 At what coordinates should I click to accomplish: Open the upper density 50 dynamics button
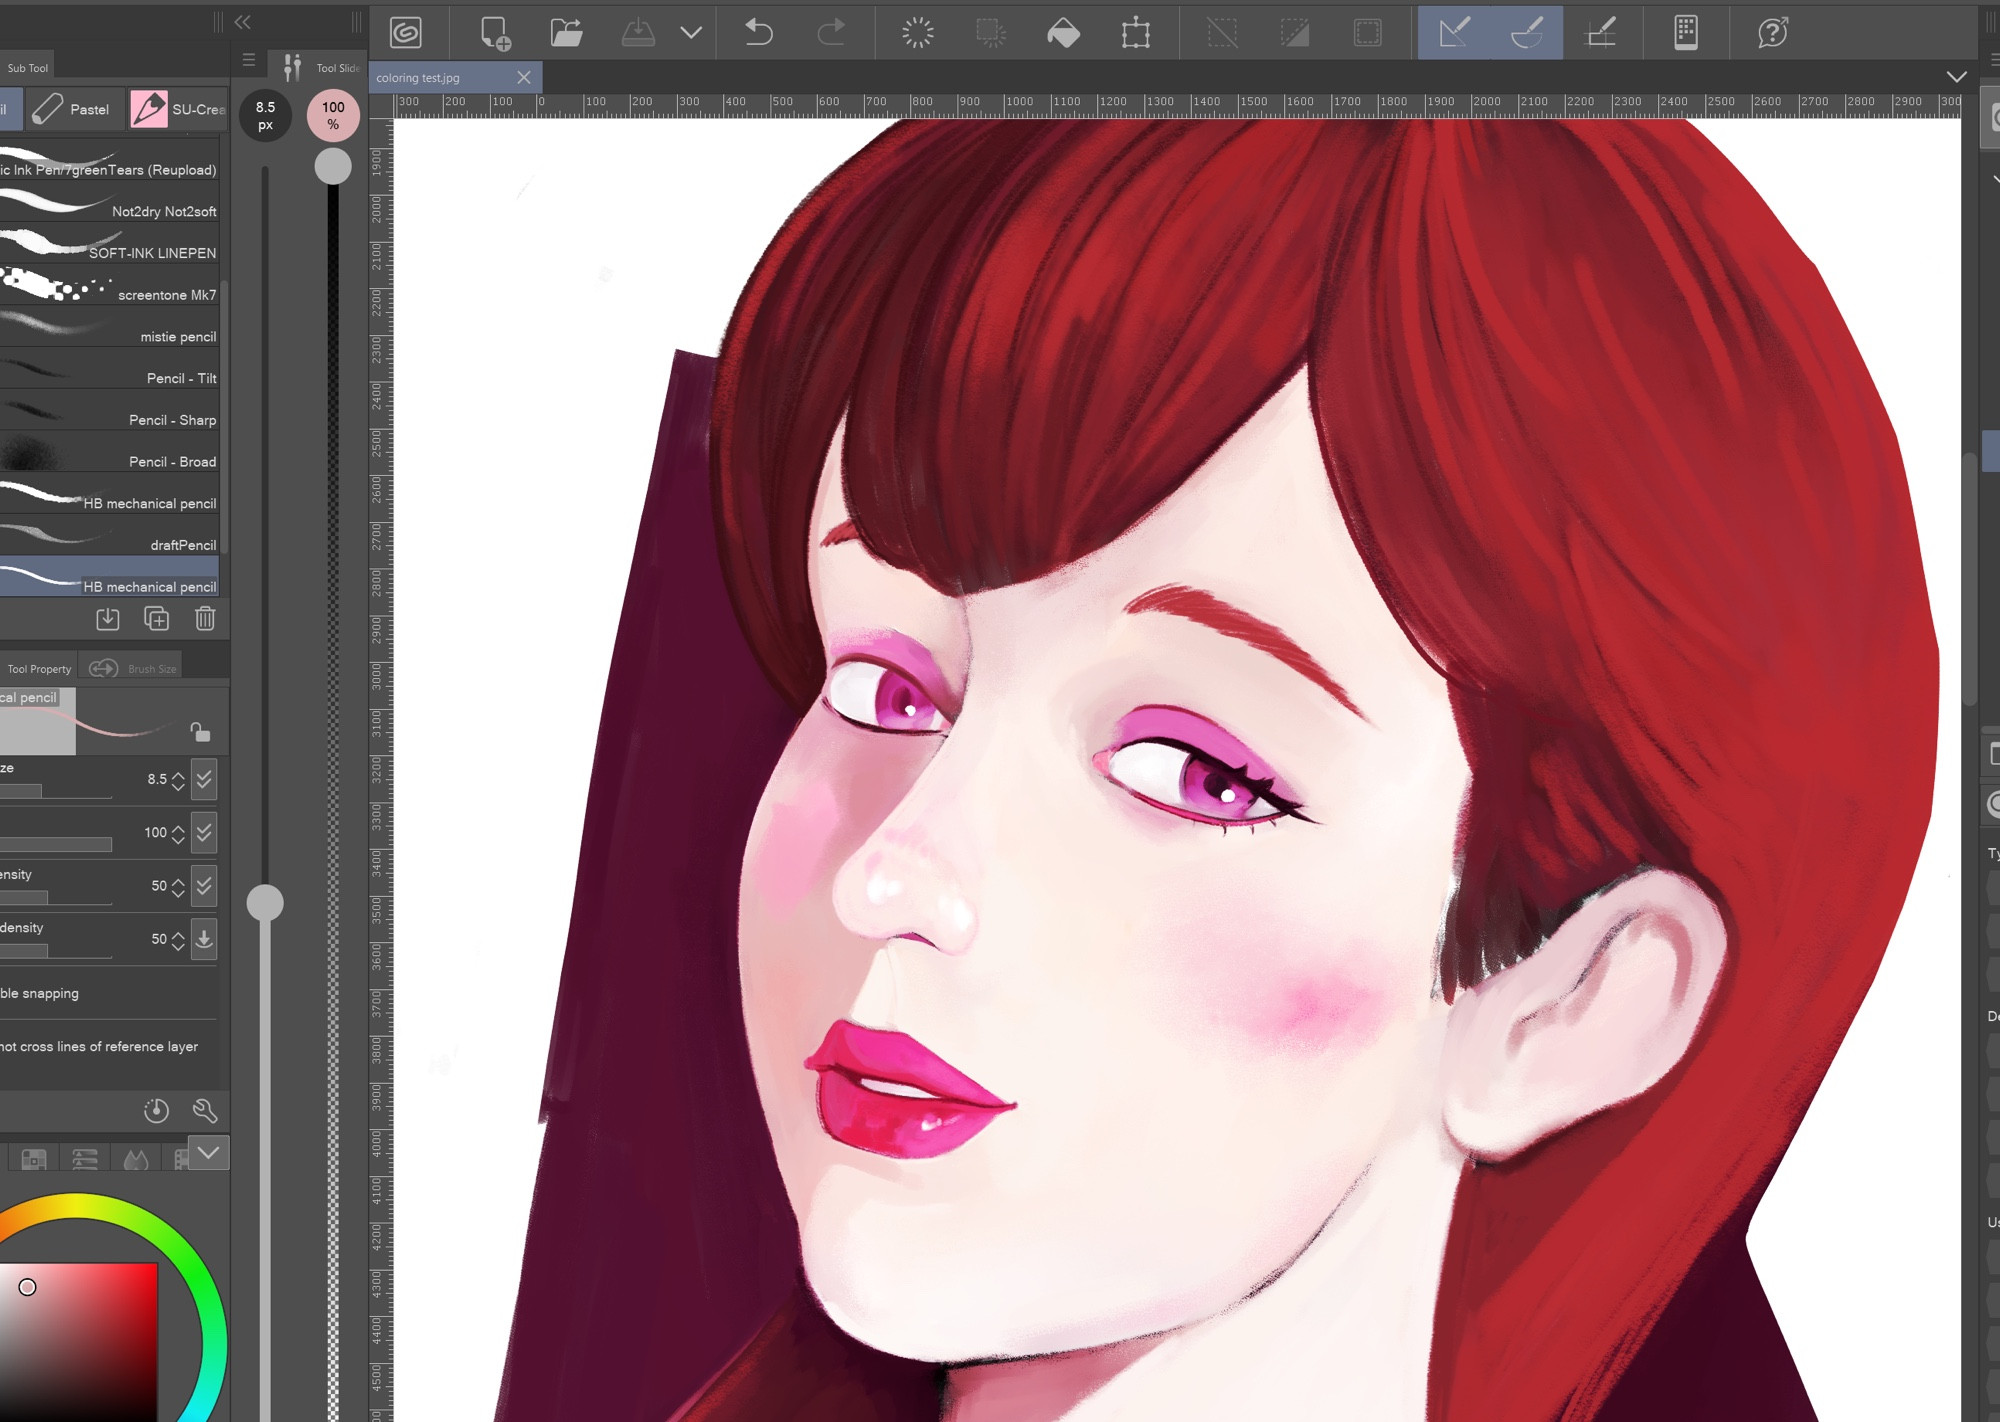(204, 885)
